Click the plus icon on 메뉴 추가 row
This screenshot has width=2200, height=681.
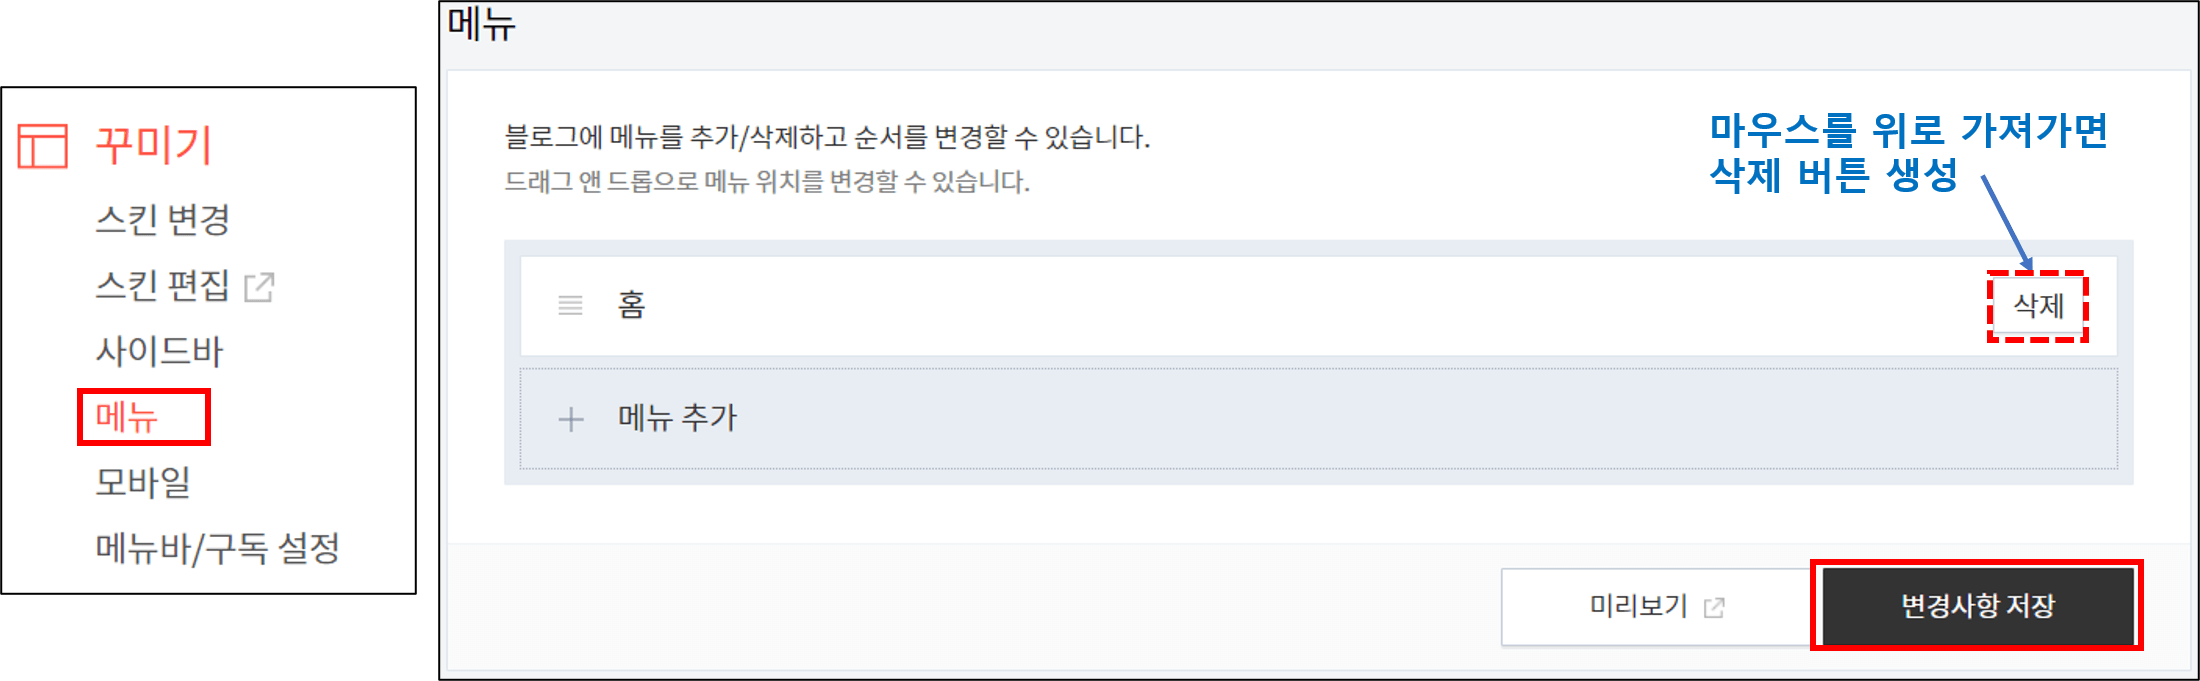click(x=571, y=419)
